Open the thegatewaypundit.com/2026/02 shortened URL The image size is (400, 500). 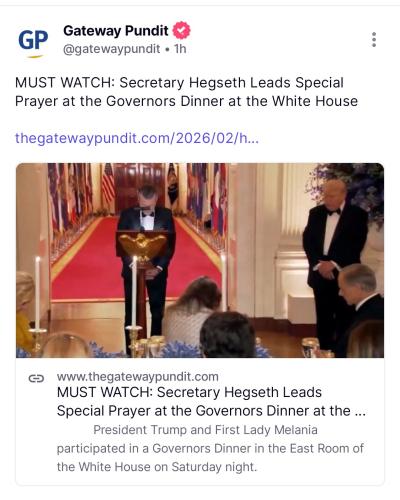137,138
